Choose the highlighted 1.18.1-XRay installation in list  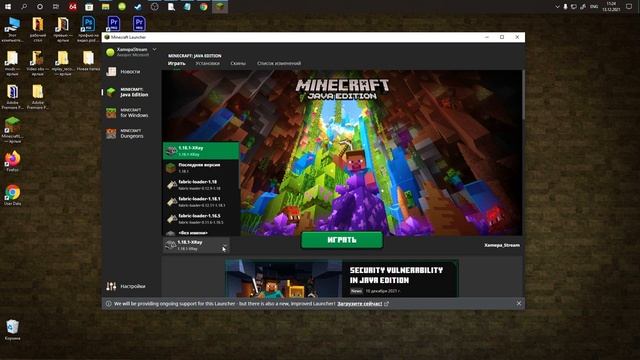(201, 151)
